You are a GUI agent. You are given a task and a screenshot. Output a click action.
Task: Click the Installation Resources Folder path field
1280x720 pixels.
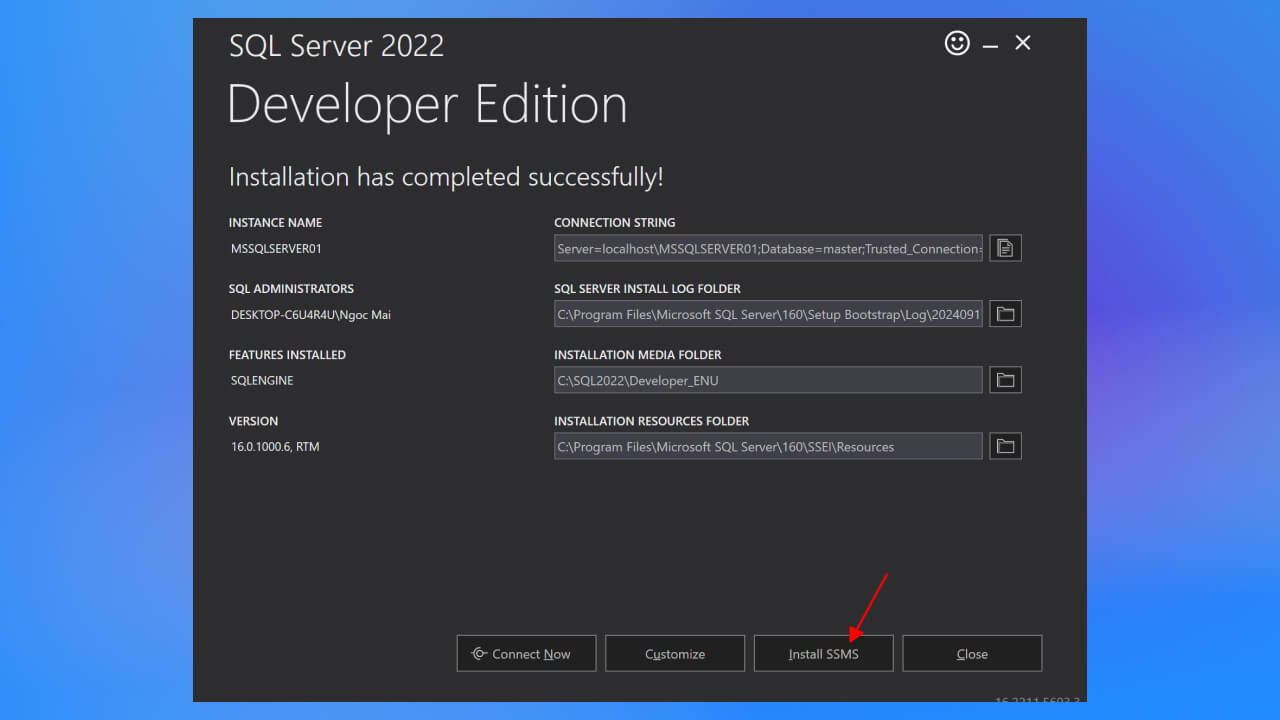[x=768, y=446]
